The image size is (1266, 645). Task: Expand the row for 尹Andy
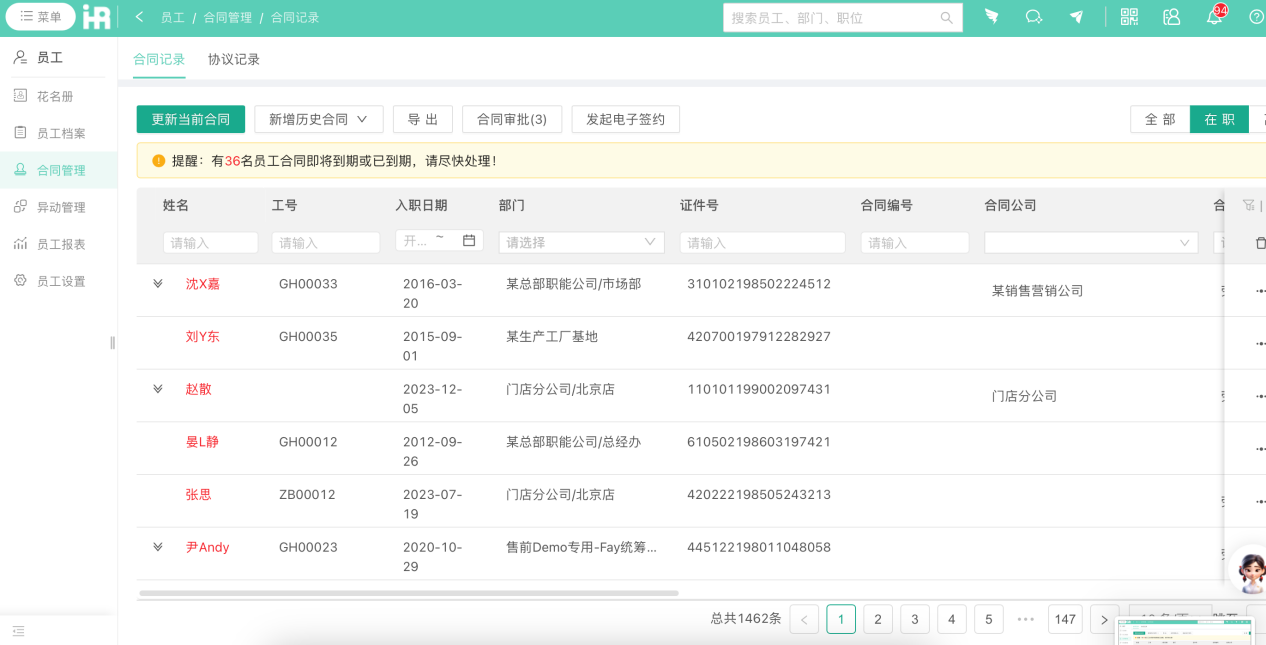pyautogui.click(x=157, y=547)
